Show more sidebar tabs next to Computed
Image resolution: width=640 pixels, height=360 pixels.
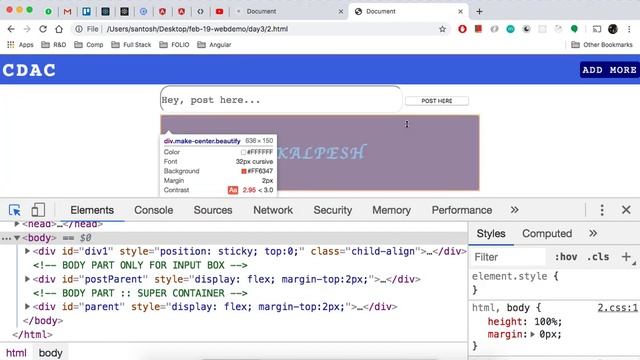point(593,233)
